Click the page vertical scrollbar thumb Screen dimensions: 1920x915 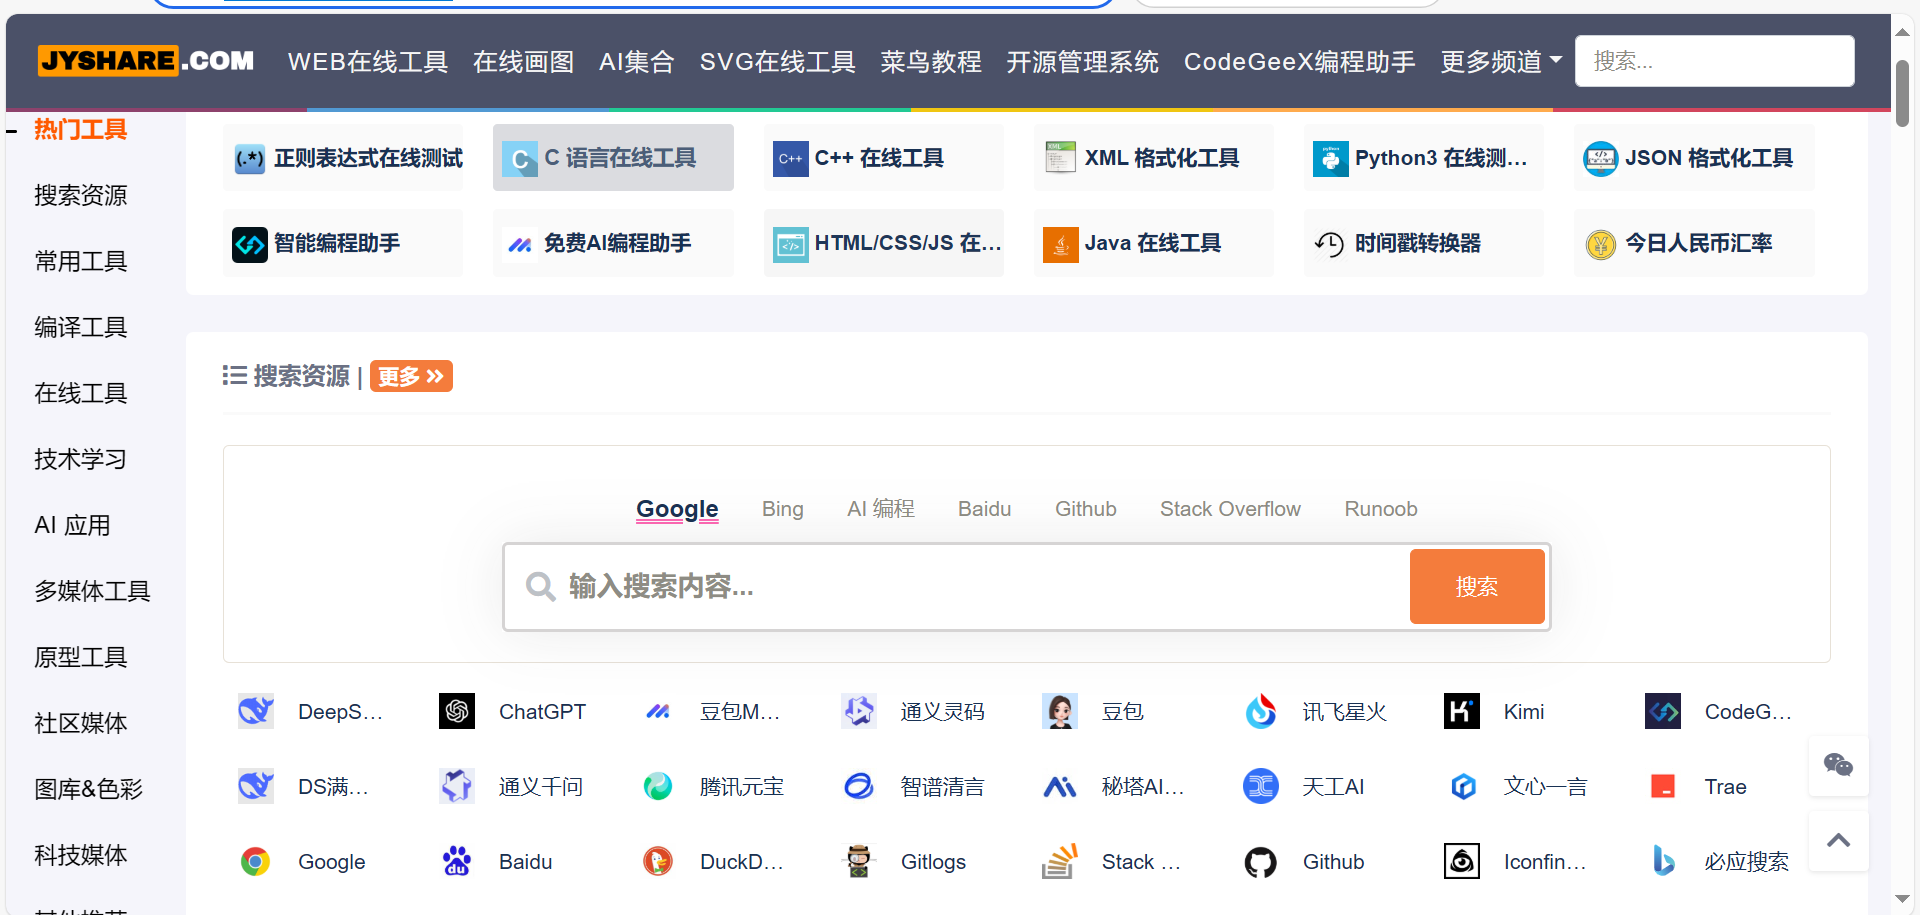(x=1902, y=93)
